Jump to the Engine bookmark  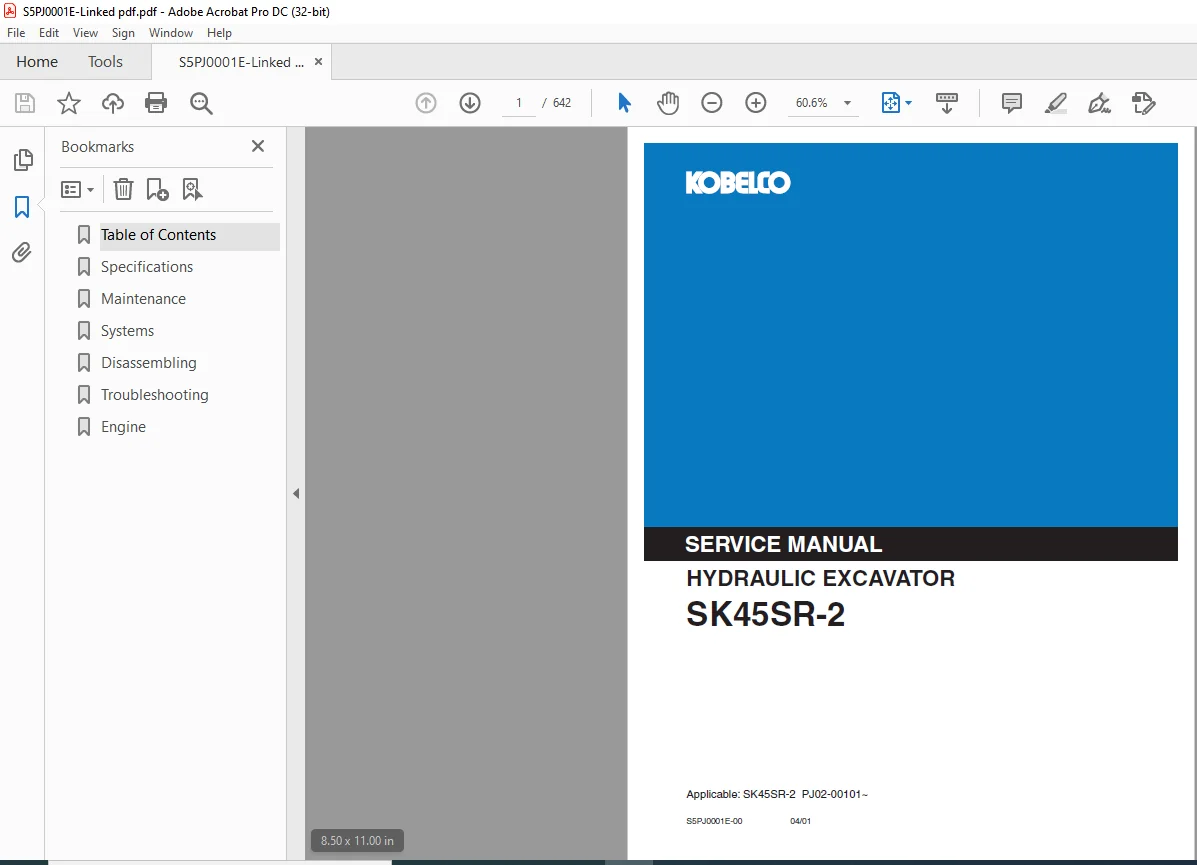[123, 428]
